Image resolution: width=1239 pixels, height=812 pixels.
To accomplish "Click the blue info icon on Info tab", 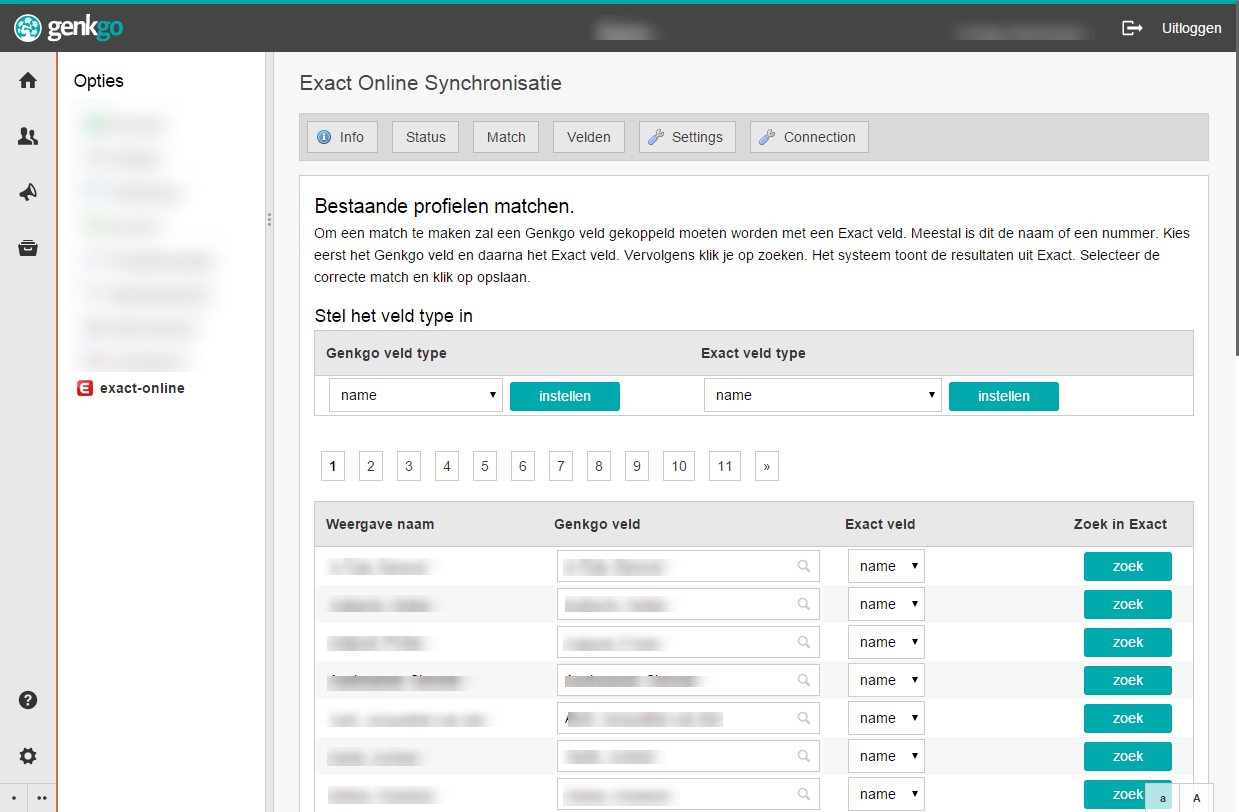I will pyautogui.click(x=324, y=137).
